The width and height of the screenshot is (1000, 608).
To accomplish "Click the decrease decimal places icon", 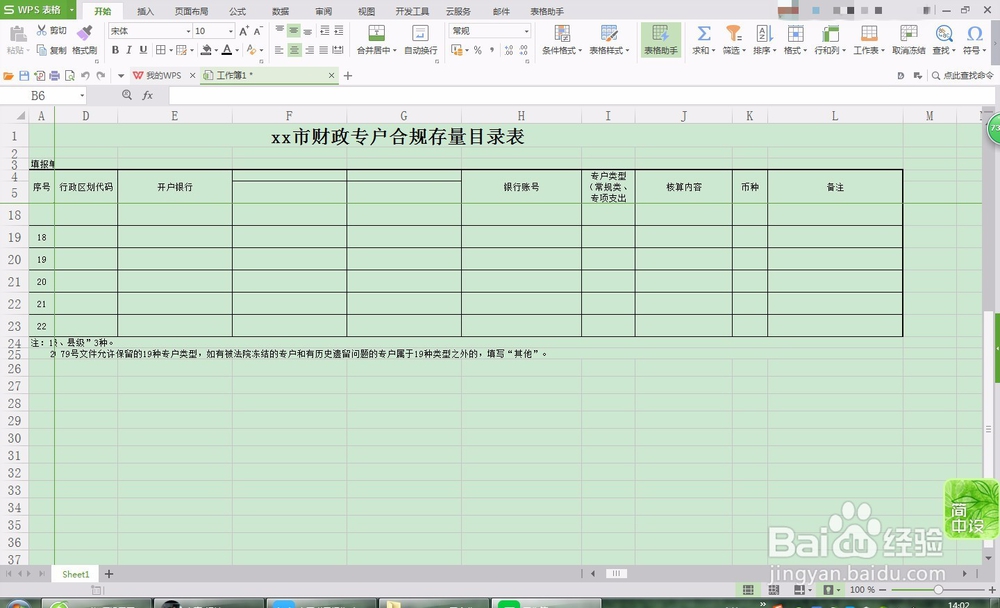I will [x=524, y=50].
